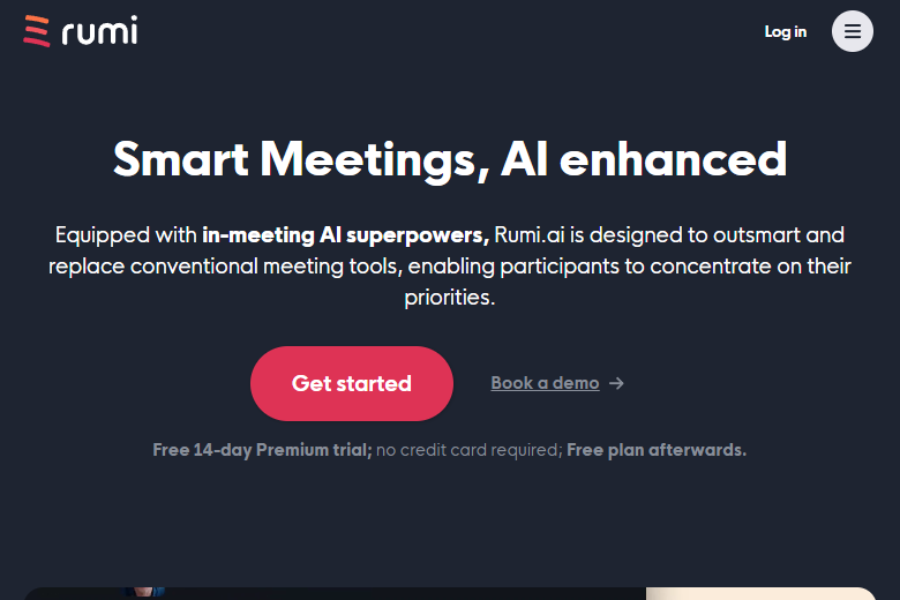Select the bolded in-meeting AI superpowers text
The width and height of the screenshot is (900, 600).
[x=346, y=235]
